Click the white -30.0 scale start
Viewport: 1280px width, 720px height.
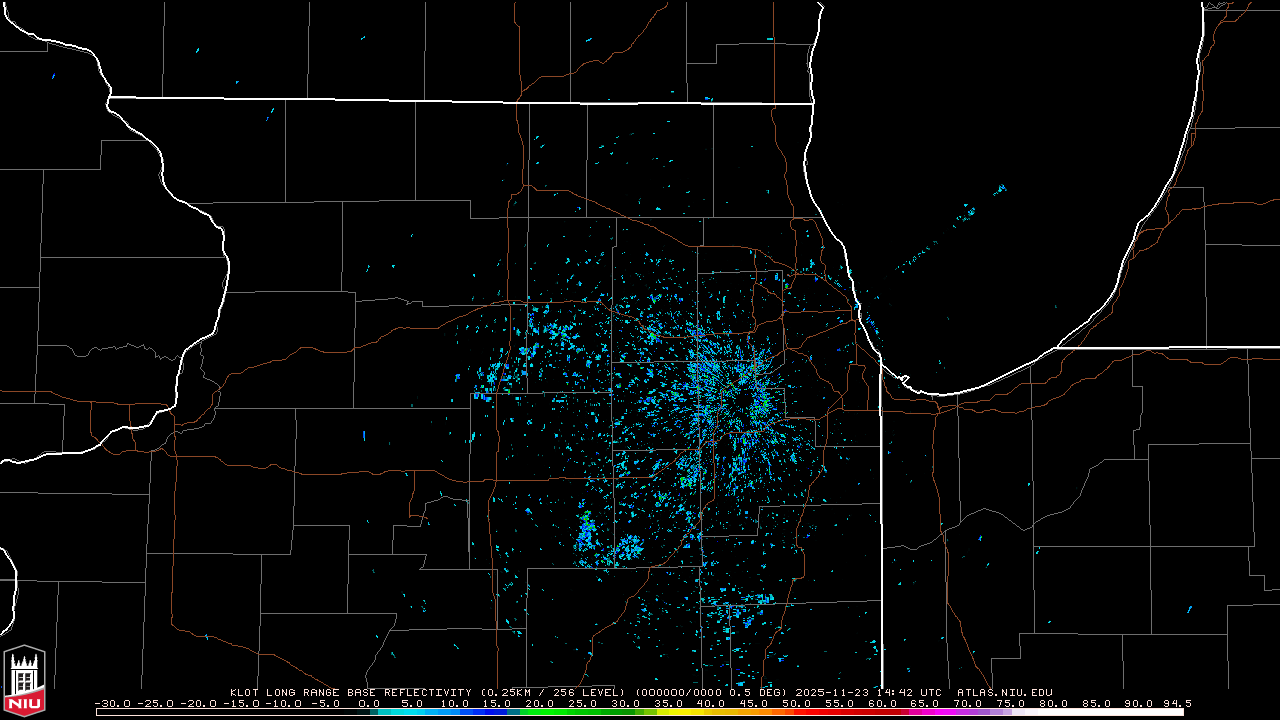click(x=113, y=704)
